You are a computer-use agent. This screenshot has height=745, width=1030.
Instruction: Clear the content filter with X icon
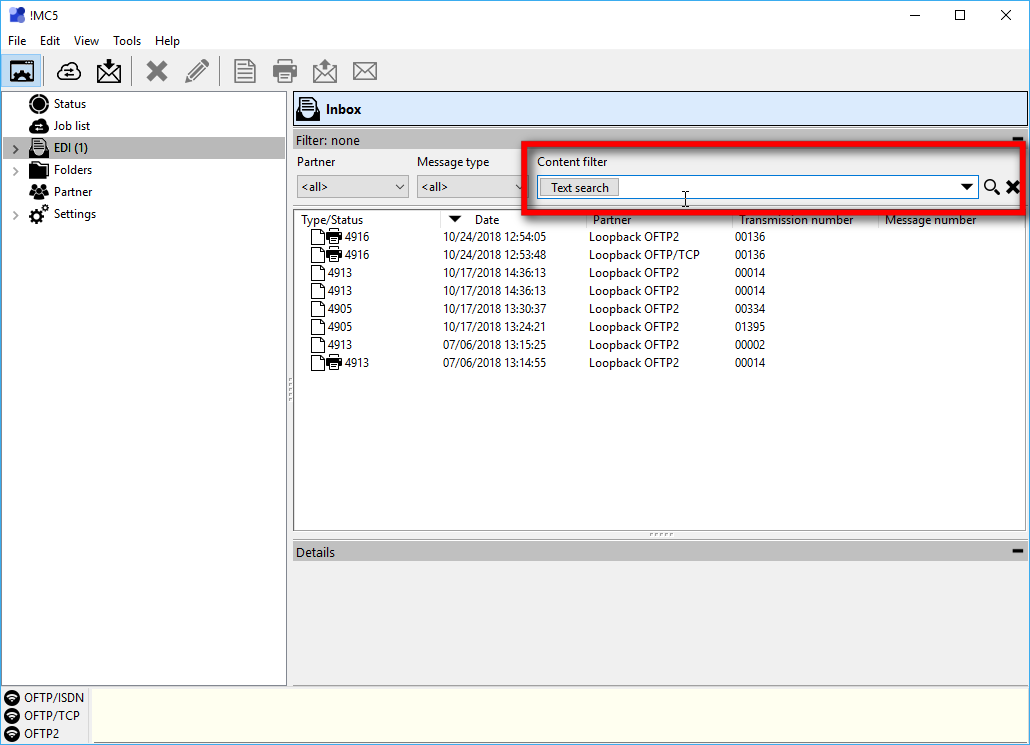tap(1013, 187)
